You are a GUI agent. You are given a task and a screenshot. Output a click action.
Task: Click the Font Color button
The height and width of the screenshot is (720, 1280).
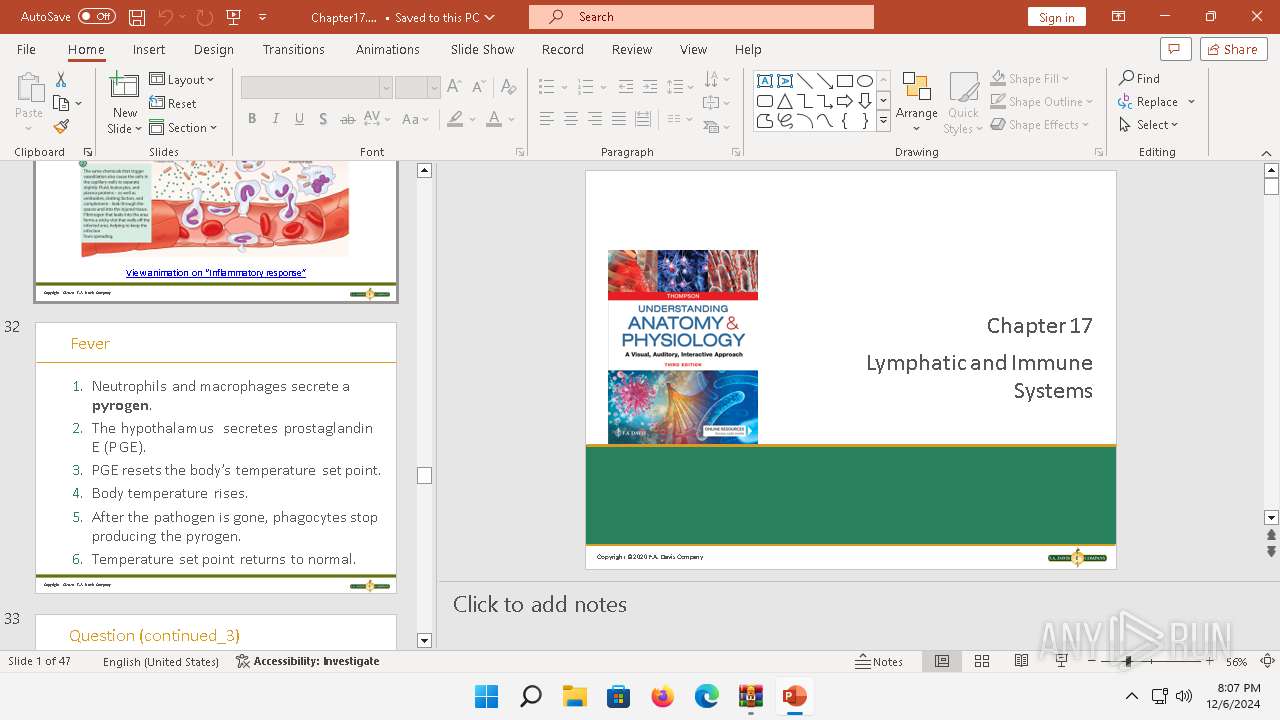coord(493,119)
